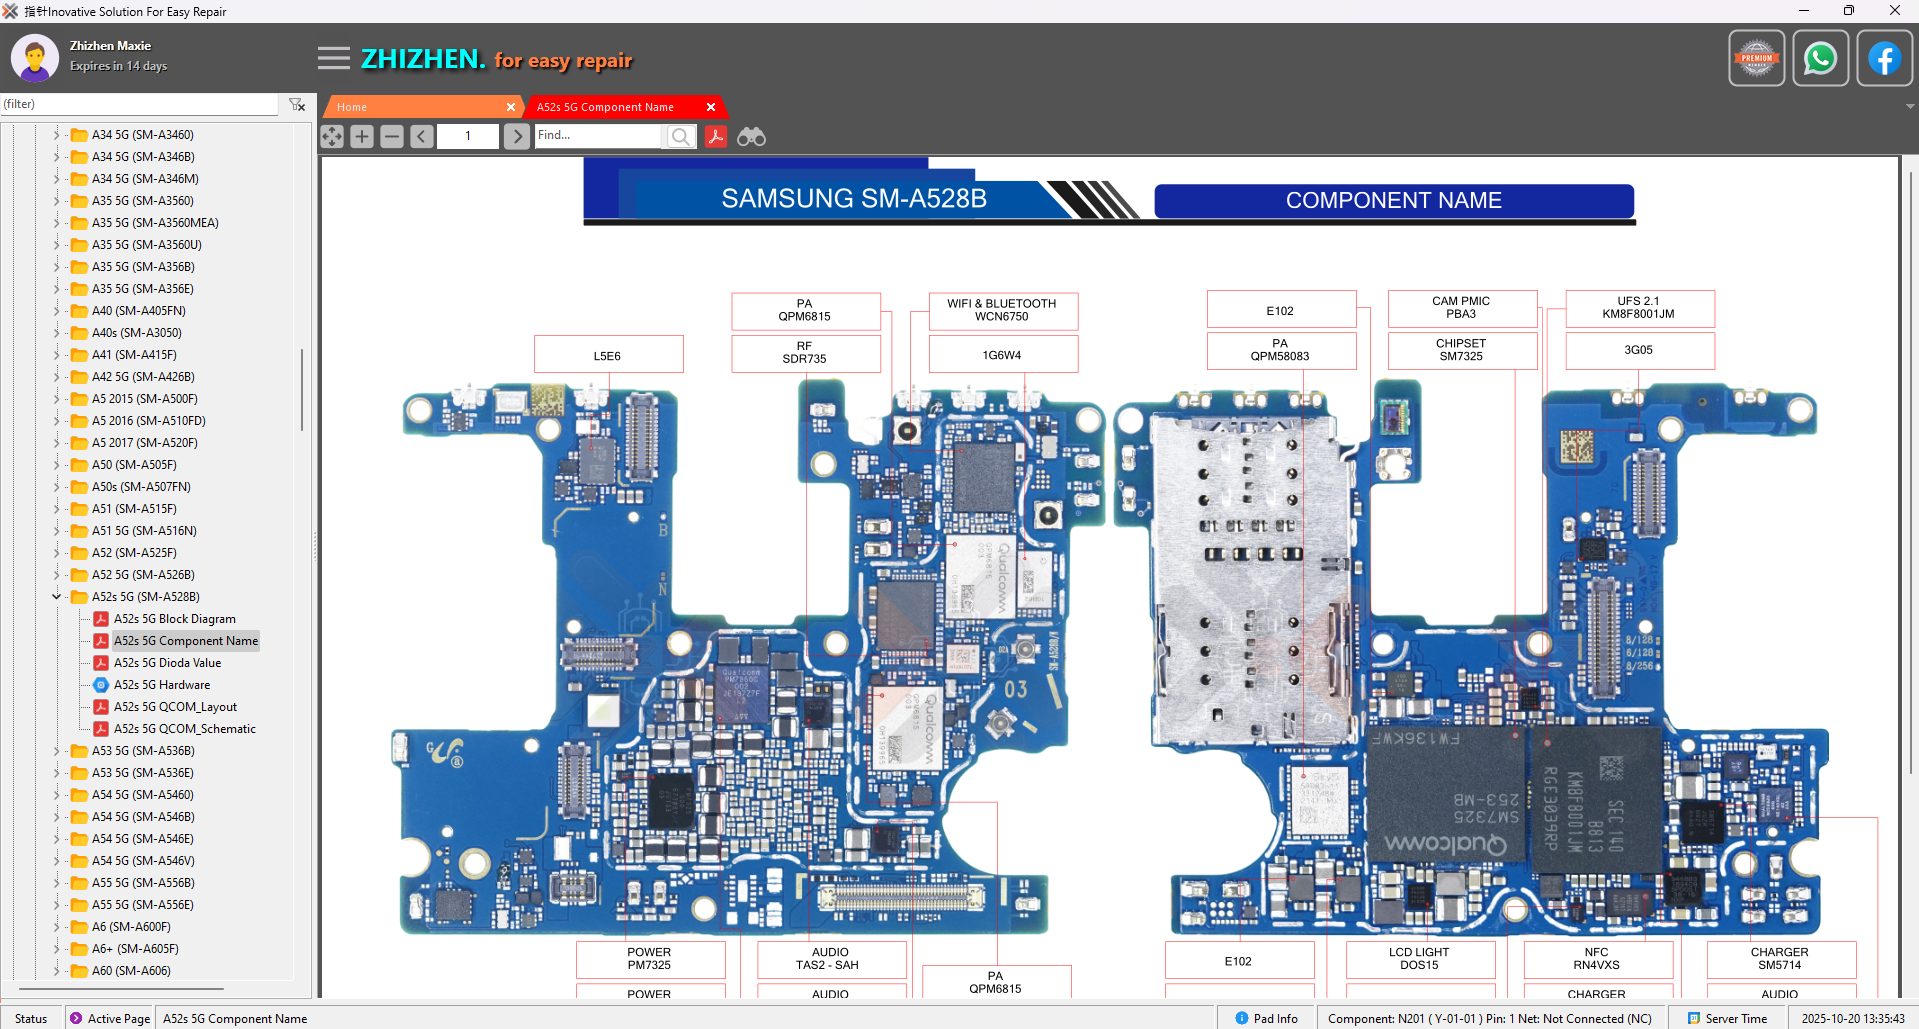Click the search magnifier icon

[680, 136]
